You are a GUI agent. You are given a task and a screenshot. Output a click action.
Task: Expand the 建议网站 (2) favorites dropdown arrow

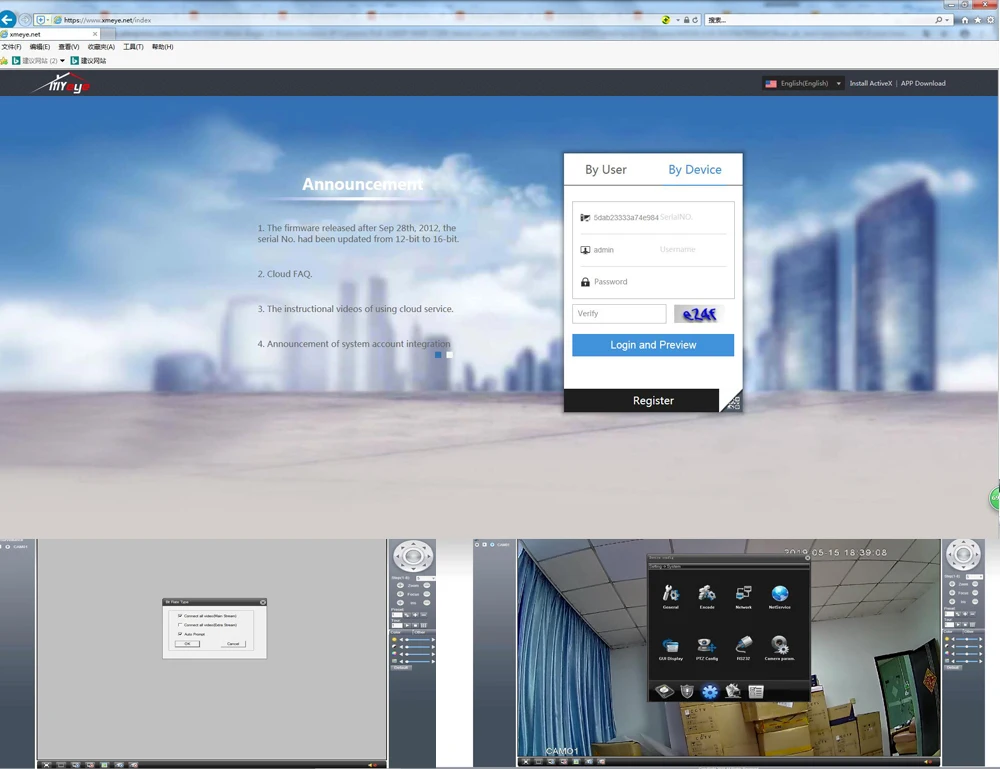62,61
